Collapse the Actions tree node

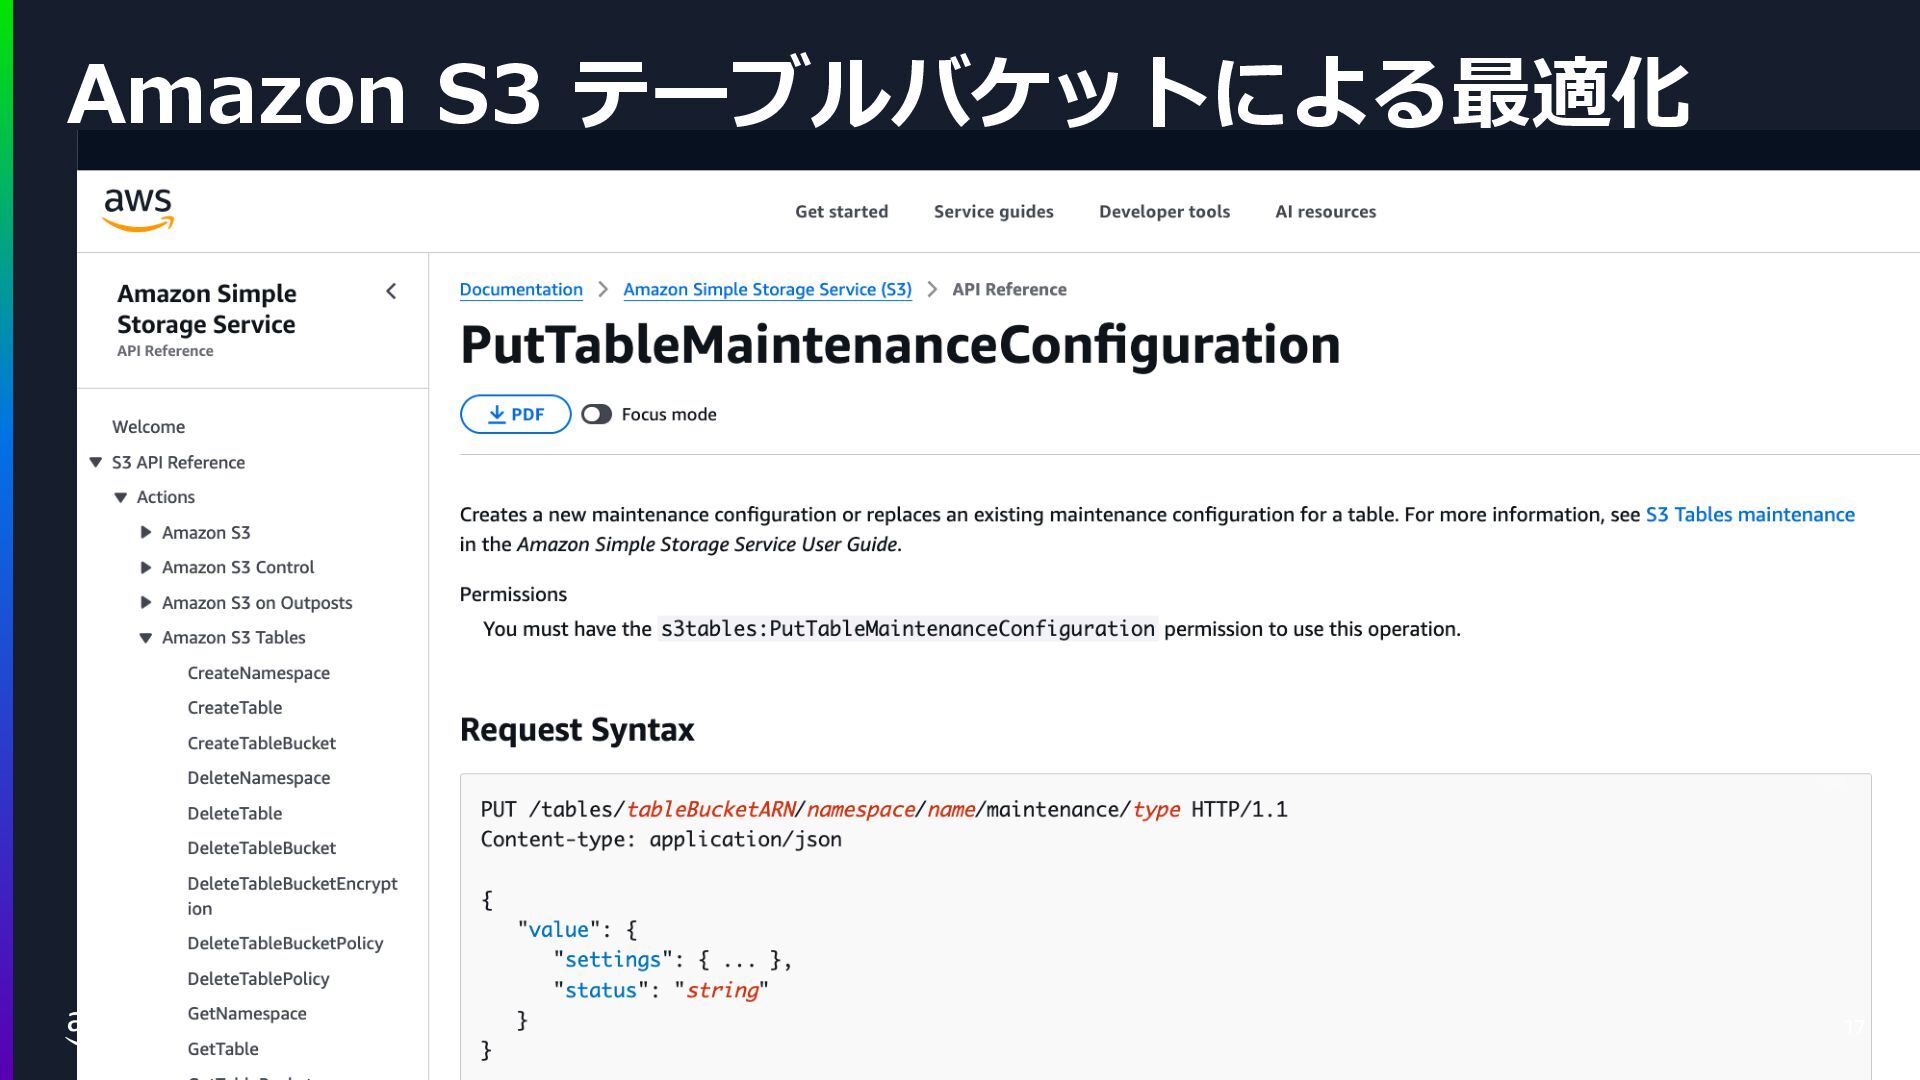click(x=121, y=497)
